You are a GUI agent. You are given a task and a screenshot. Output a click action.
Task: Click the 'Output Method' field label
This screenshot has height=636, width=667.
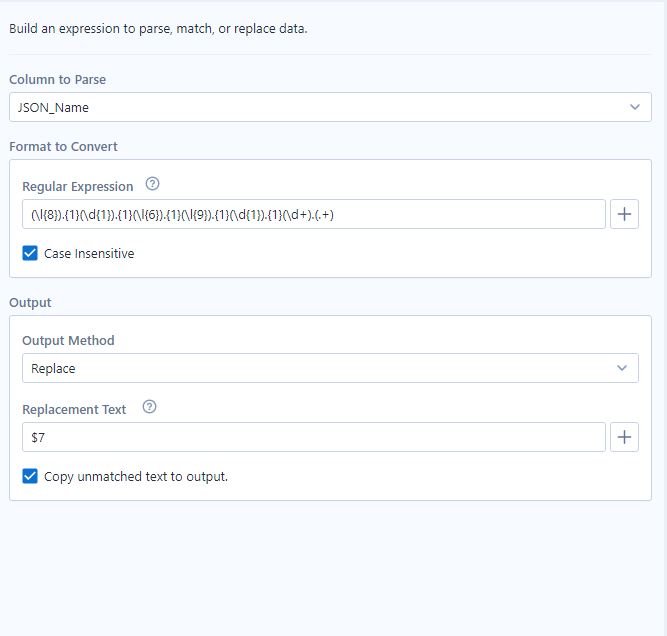pos(68,341)
